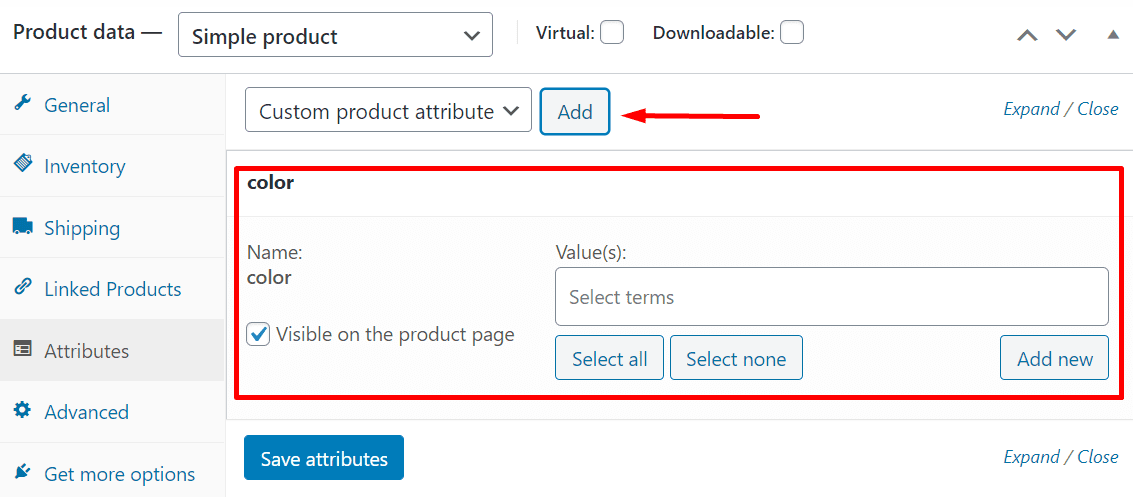Enable the Downloadable checkbox
Screen dimensions: 1133x497
tap(792, 33)
